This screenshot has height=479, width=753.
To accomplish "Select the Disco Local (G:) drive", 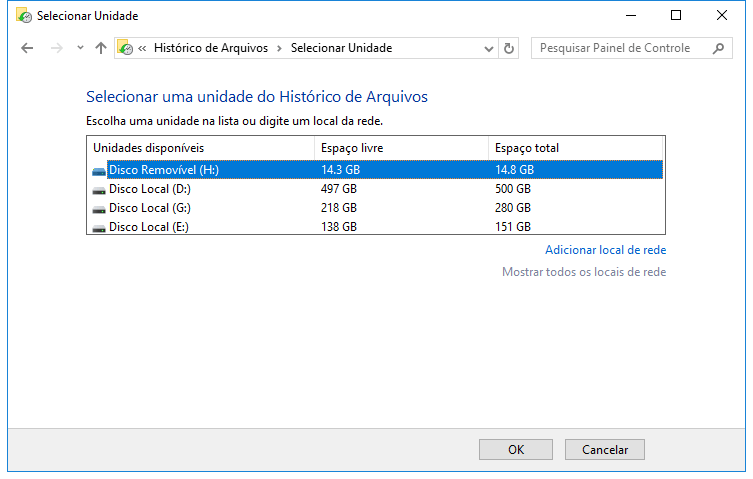I will pos(375,208).
